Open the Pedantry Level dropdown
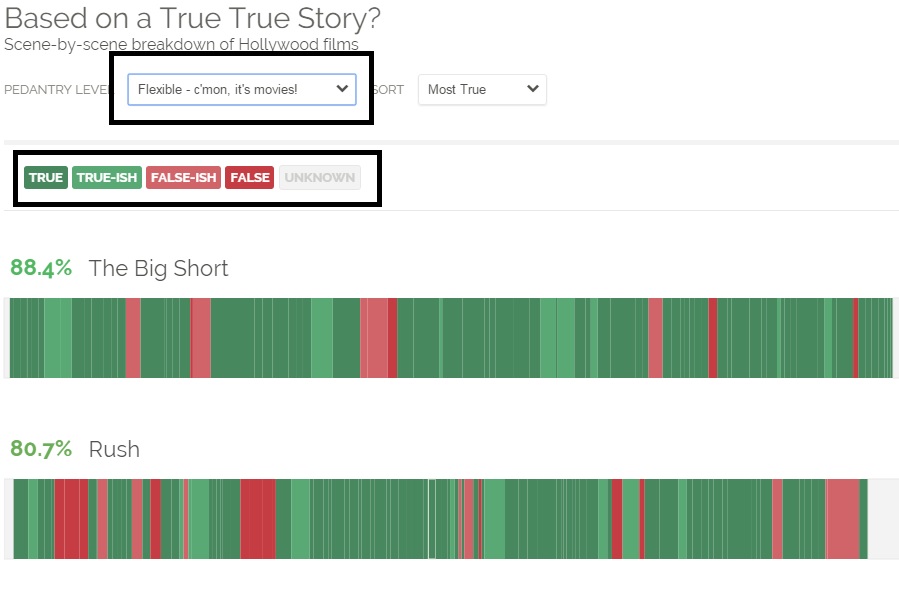 pos(243,89)
